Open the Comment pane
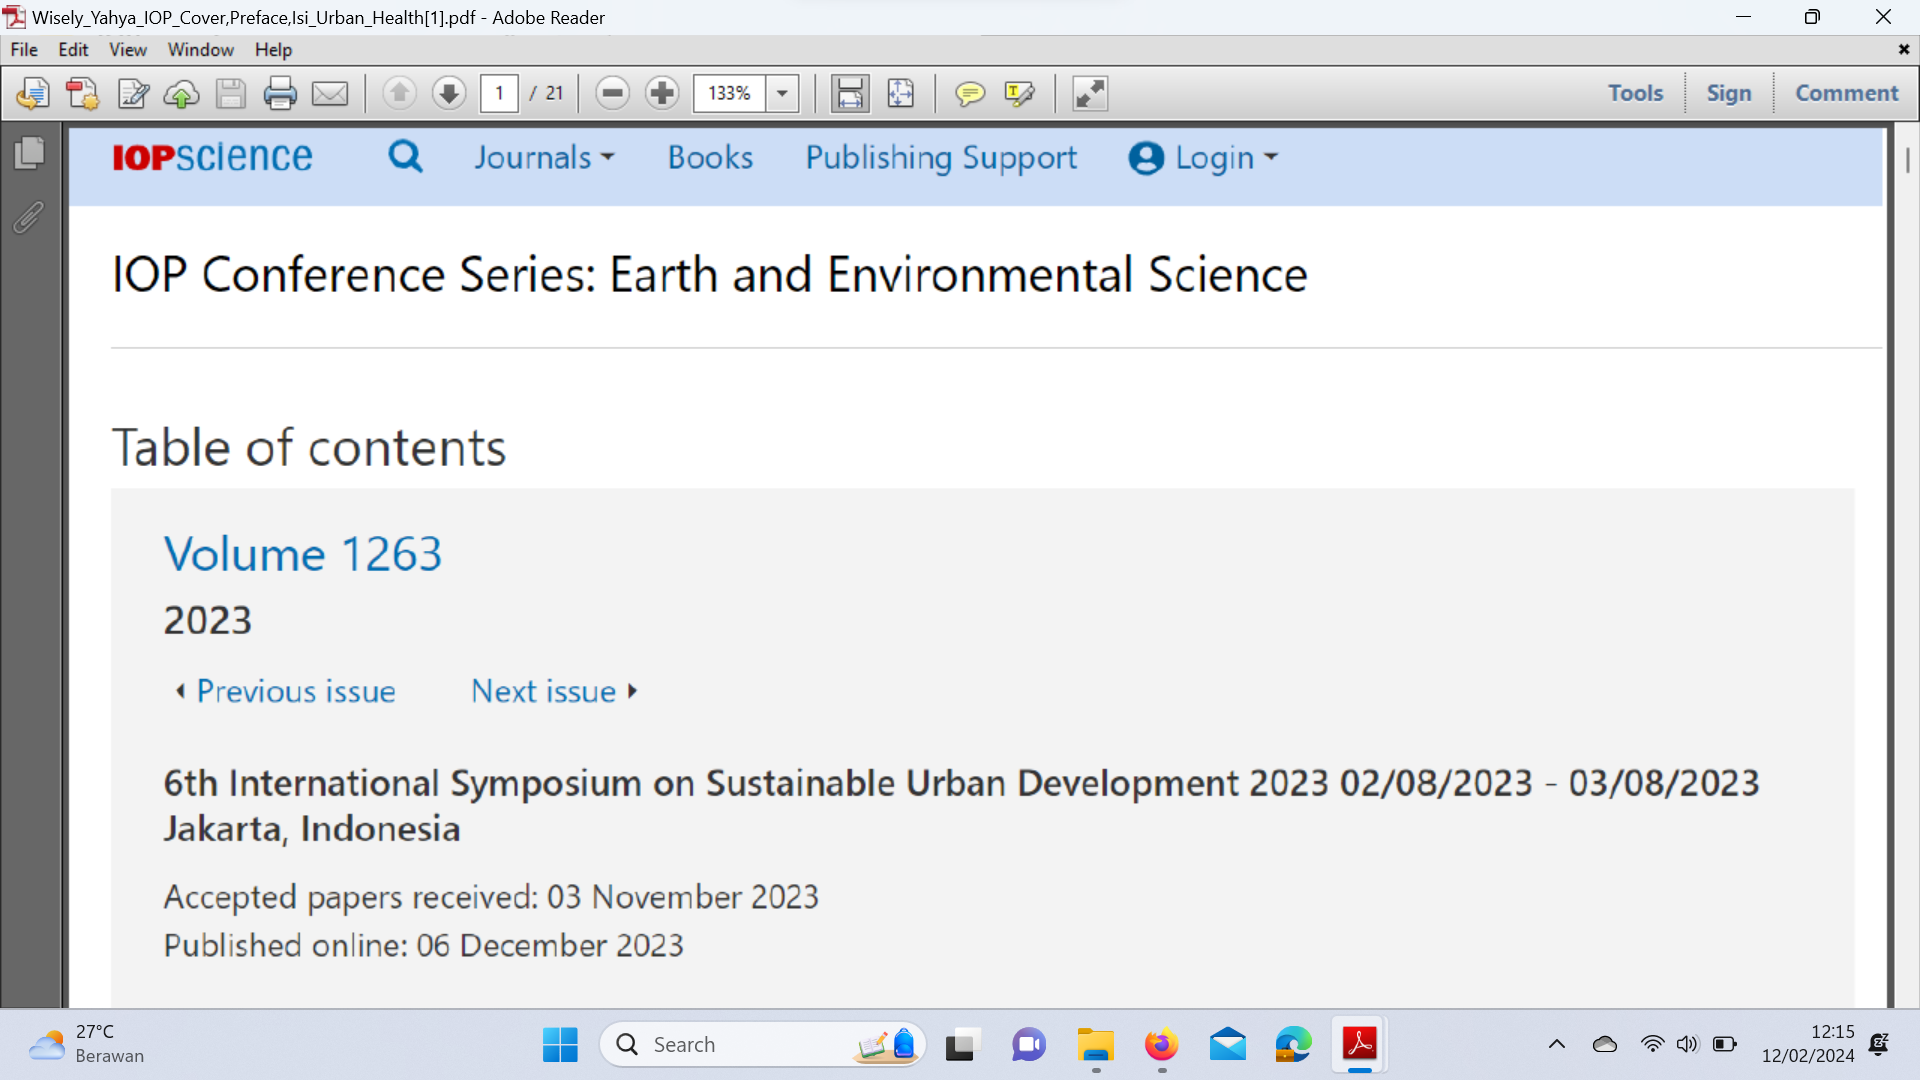 [1846, 93]
